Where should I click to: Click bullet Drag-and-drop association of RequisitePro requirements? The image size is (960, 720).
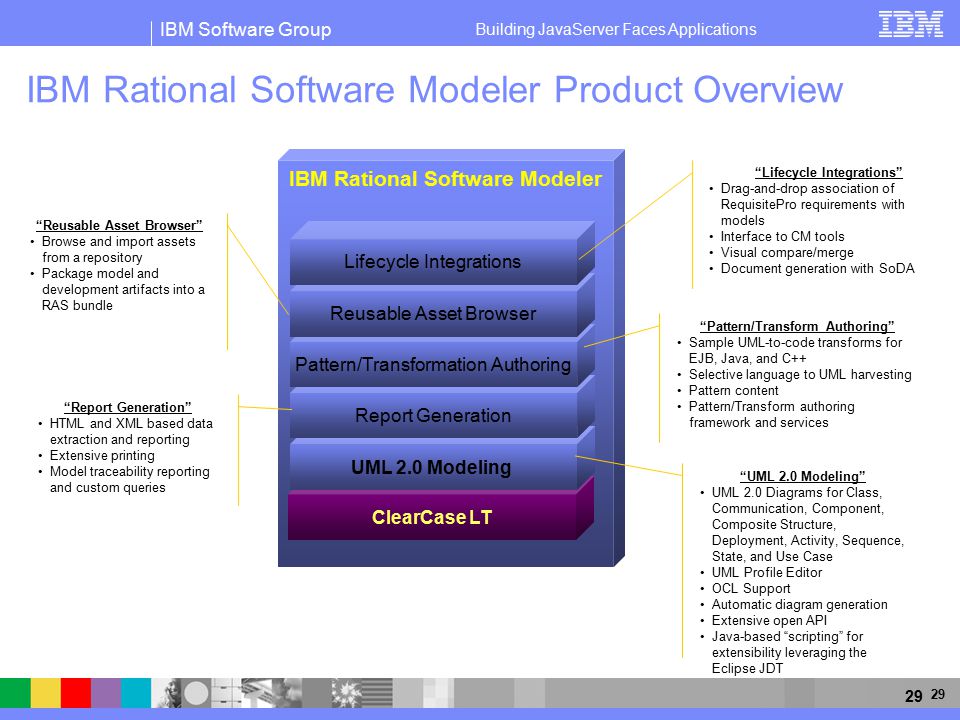[x=812, y=204]
